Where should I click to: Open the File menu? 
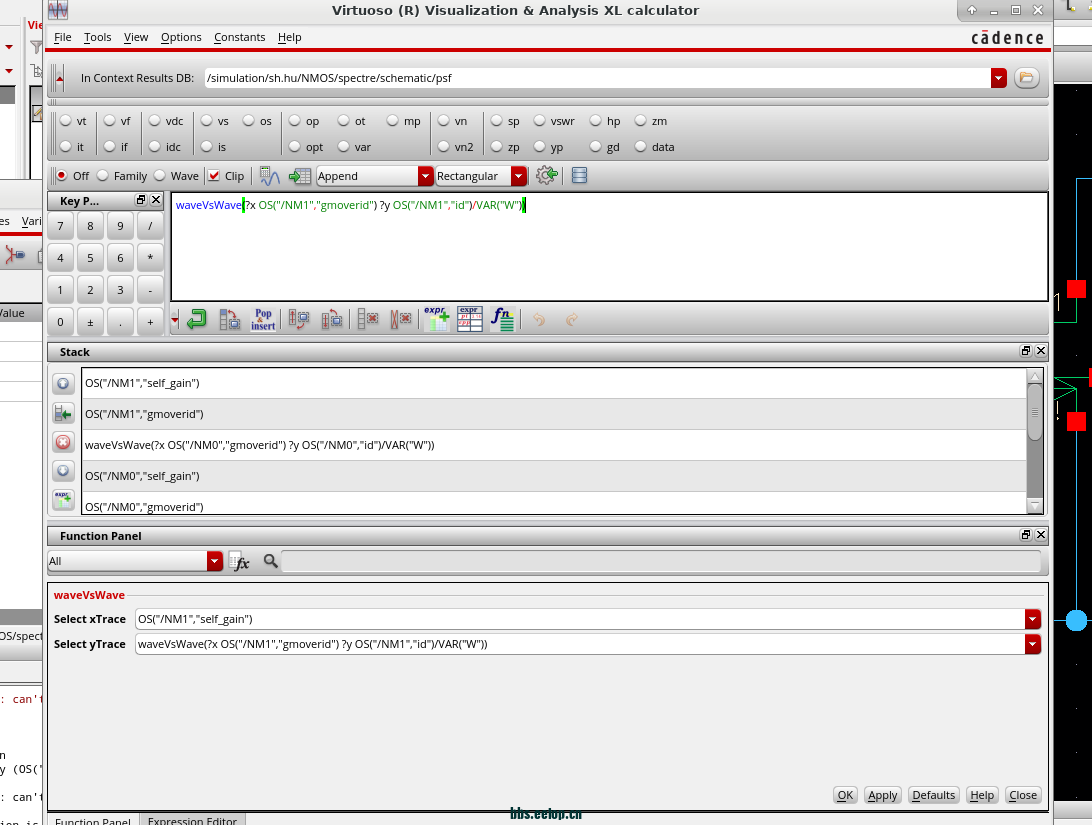point(63,37)
